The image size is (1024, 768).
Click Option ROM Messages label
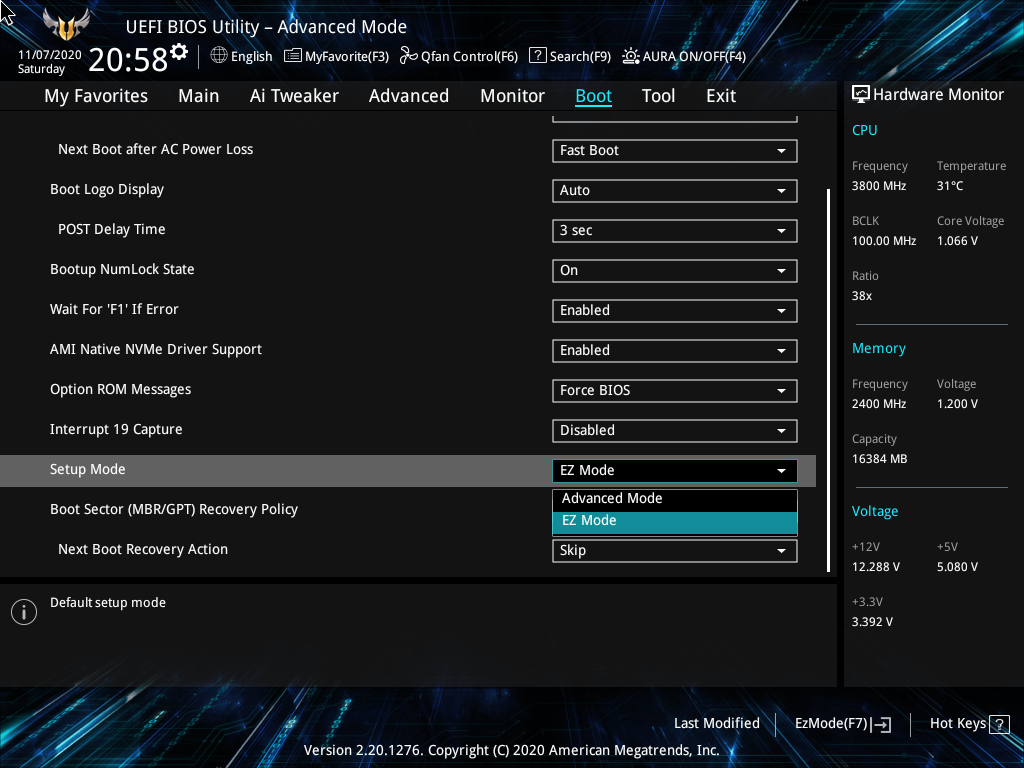[121, 390]
